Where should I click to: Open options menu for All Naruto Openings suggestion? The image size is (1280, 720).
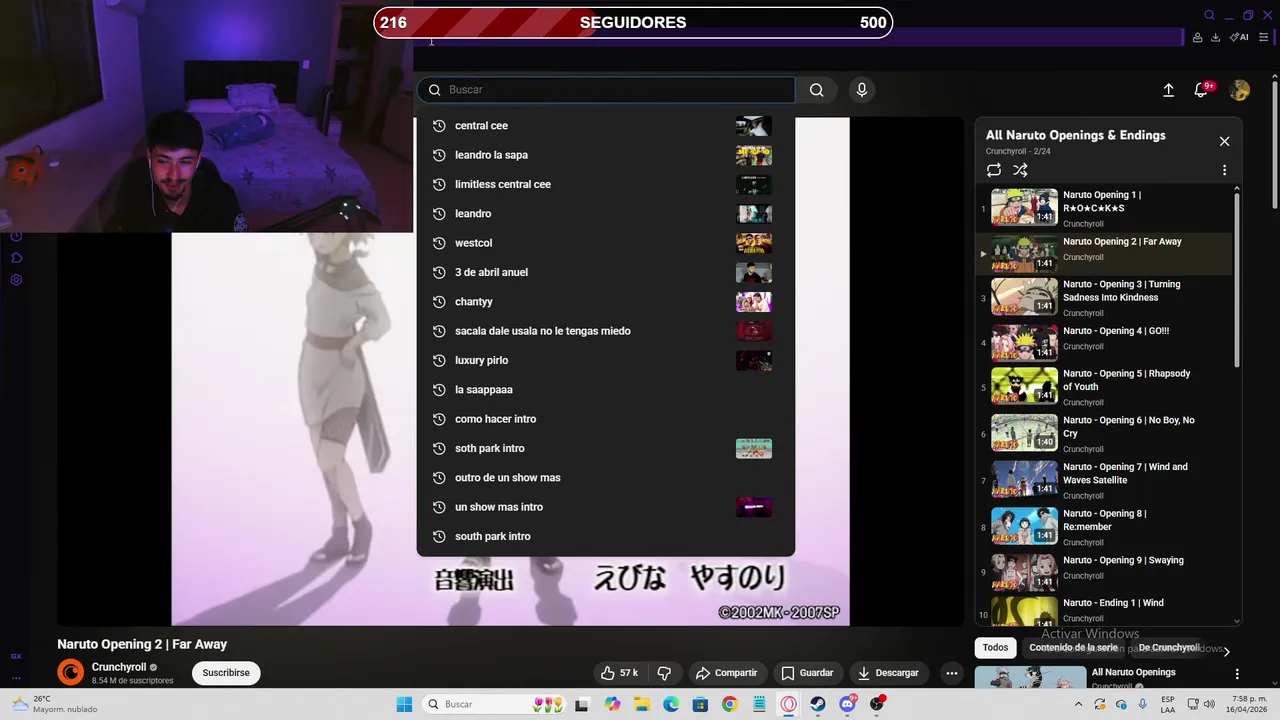click(1237, 675)
